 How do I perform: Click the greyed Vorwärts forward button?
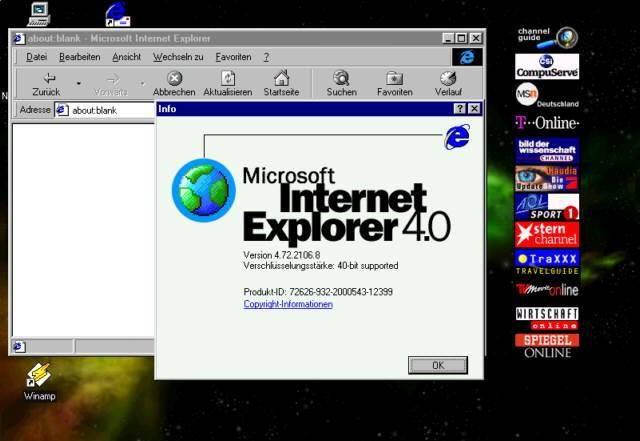click(x=111, y=84)
